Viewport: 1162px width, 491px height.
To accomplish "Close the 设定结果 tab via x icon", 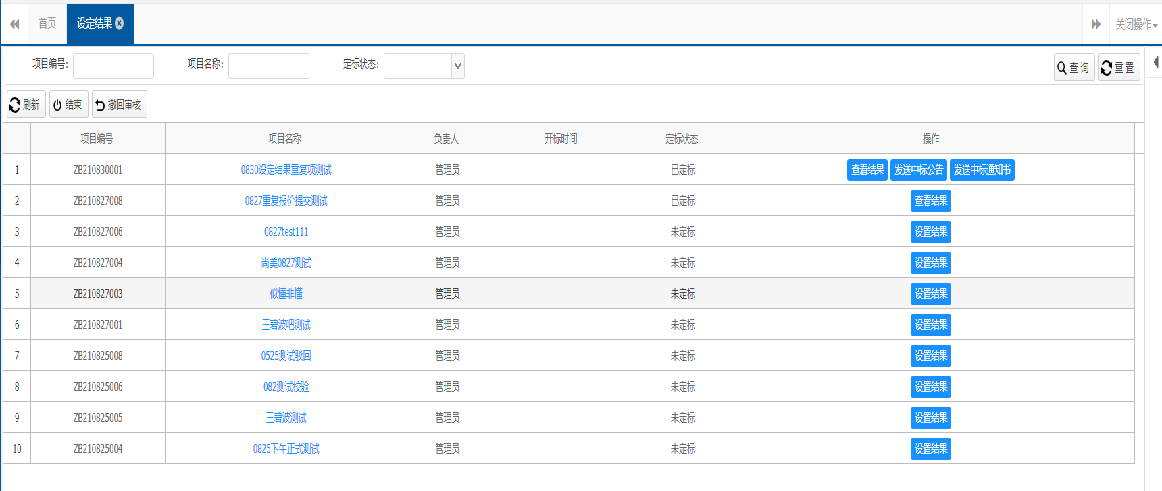I will [x=120, y=23].
